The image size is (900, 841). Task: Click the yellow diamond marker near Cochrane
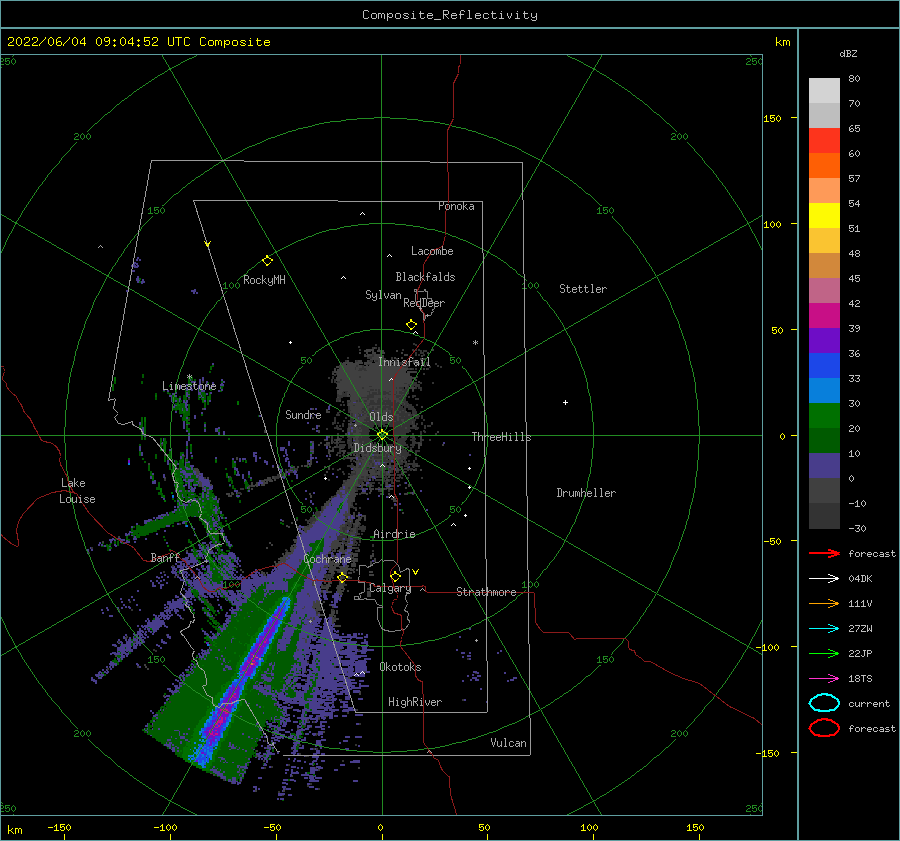(x=342, y=578)
